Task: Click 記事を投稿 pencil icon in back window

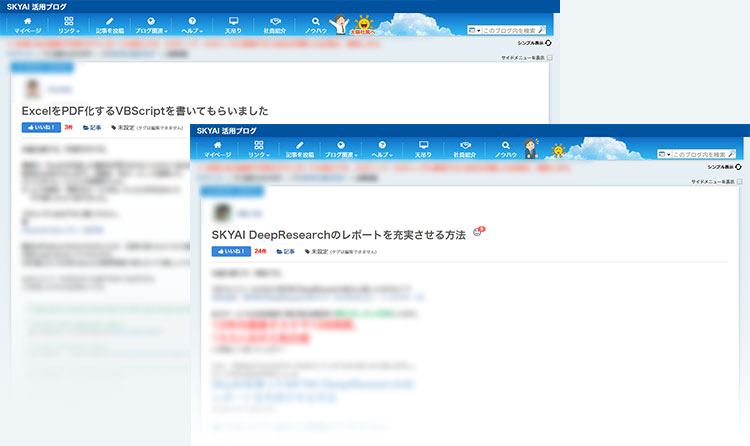Action: (x=110, y=25)
